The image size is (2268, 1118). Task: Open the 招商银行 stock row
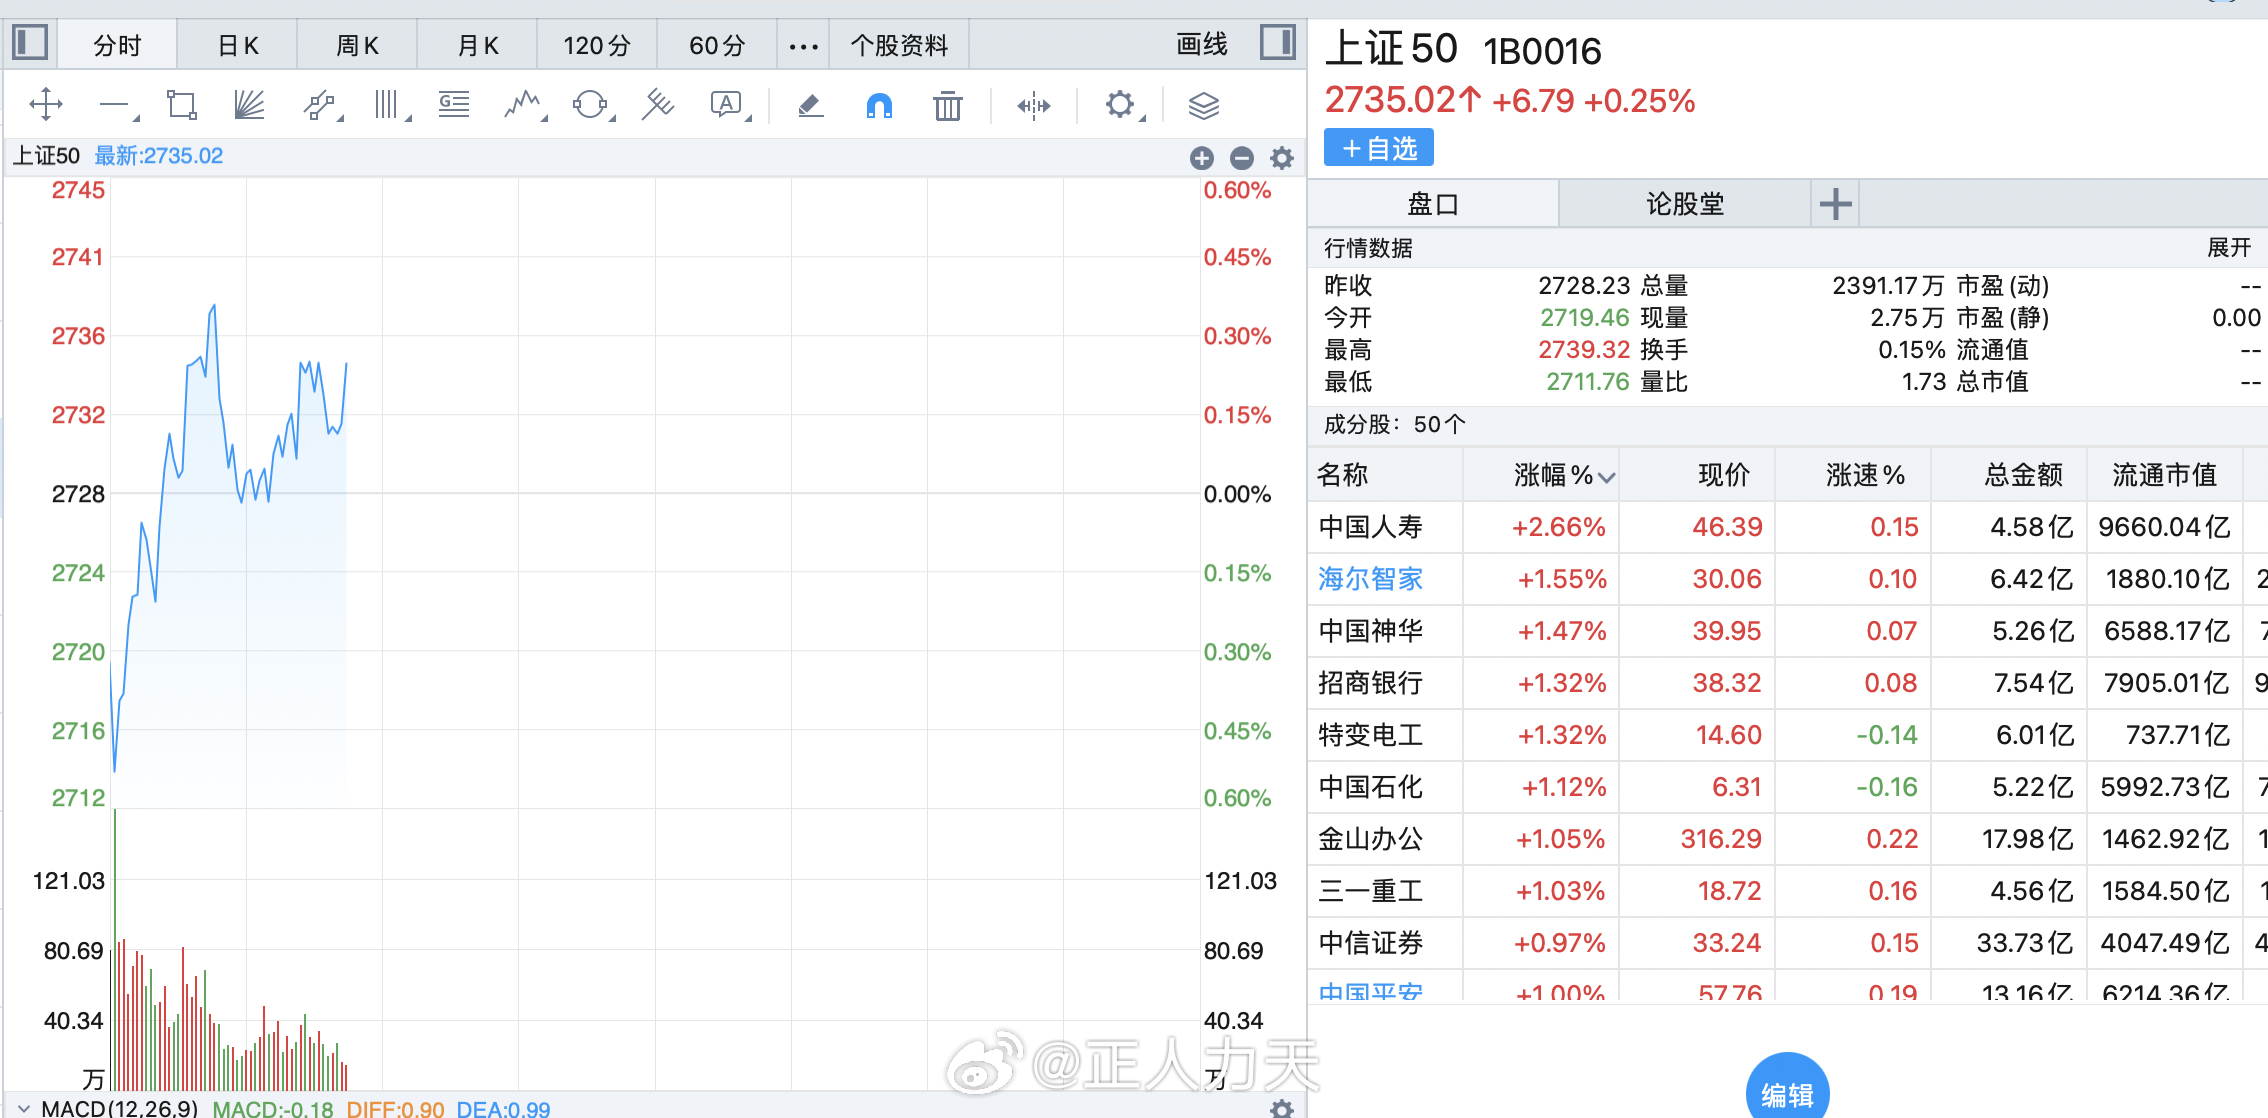[1788, 683]
